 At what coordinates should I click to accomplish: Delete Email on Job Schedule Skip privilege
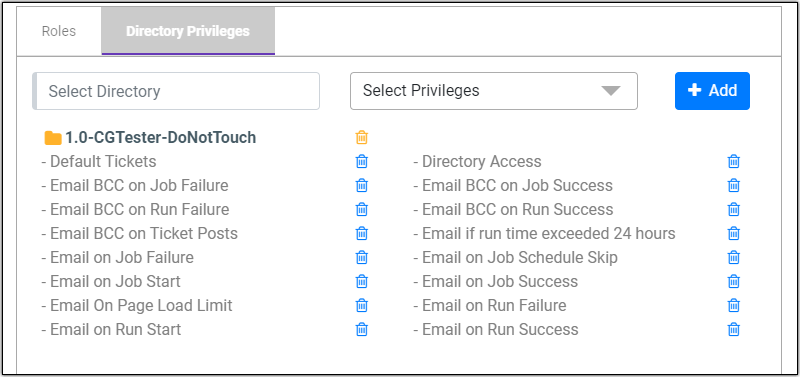click(x=734, y=257)
